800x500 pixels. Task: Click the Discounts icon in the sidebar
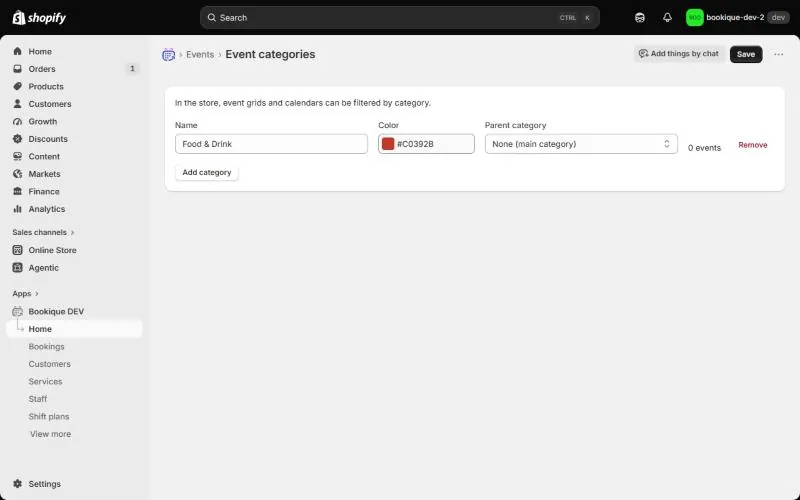pyautogui.click(x=17, y=139)
